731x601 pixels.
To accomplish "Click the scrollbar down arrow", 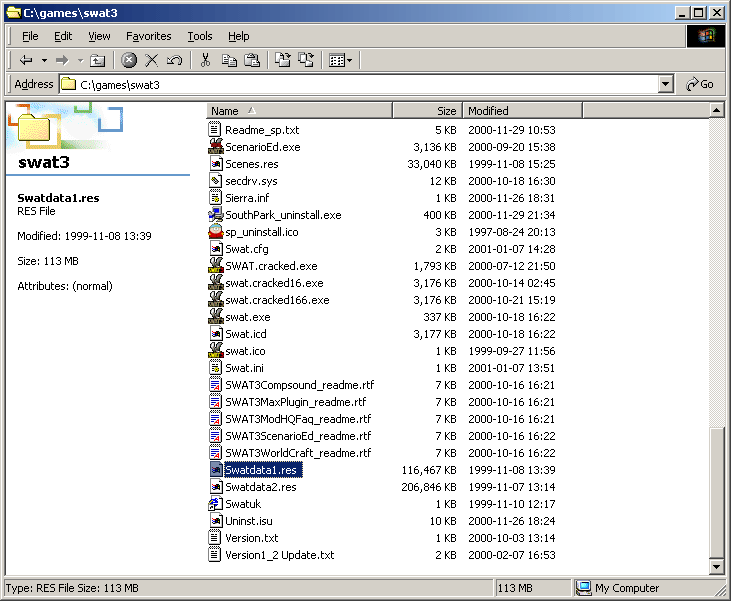I will (x=717, y=567).
